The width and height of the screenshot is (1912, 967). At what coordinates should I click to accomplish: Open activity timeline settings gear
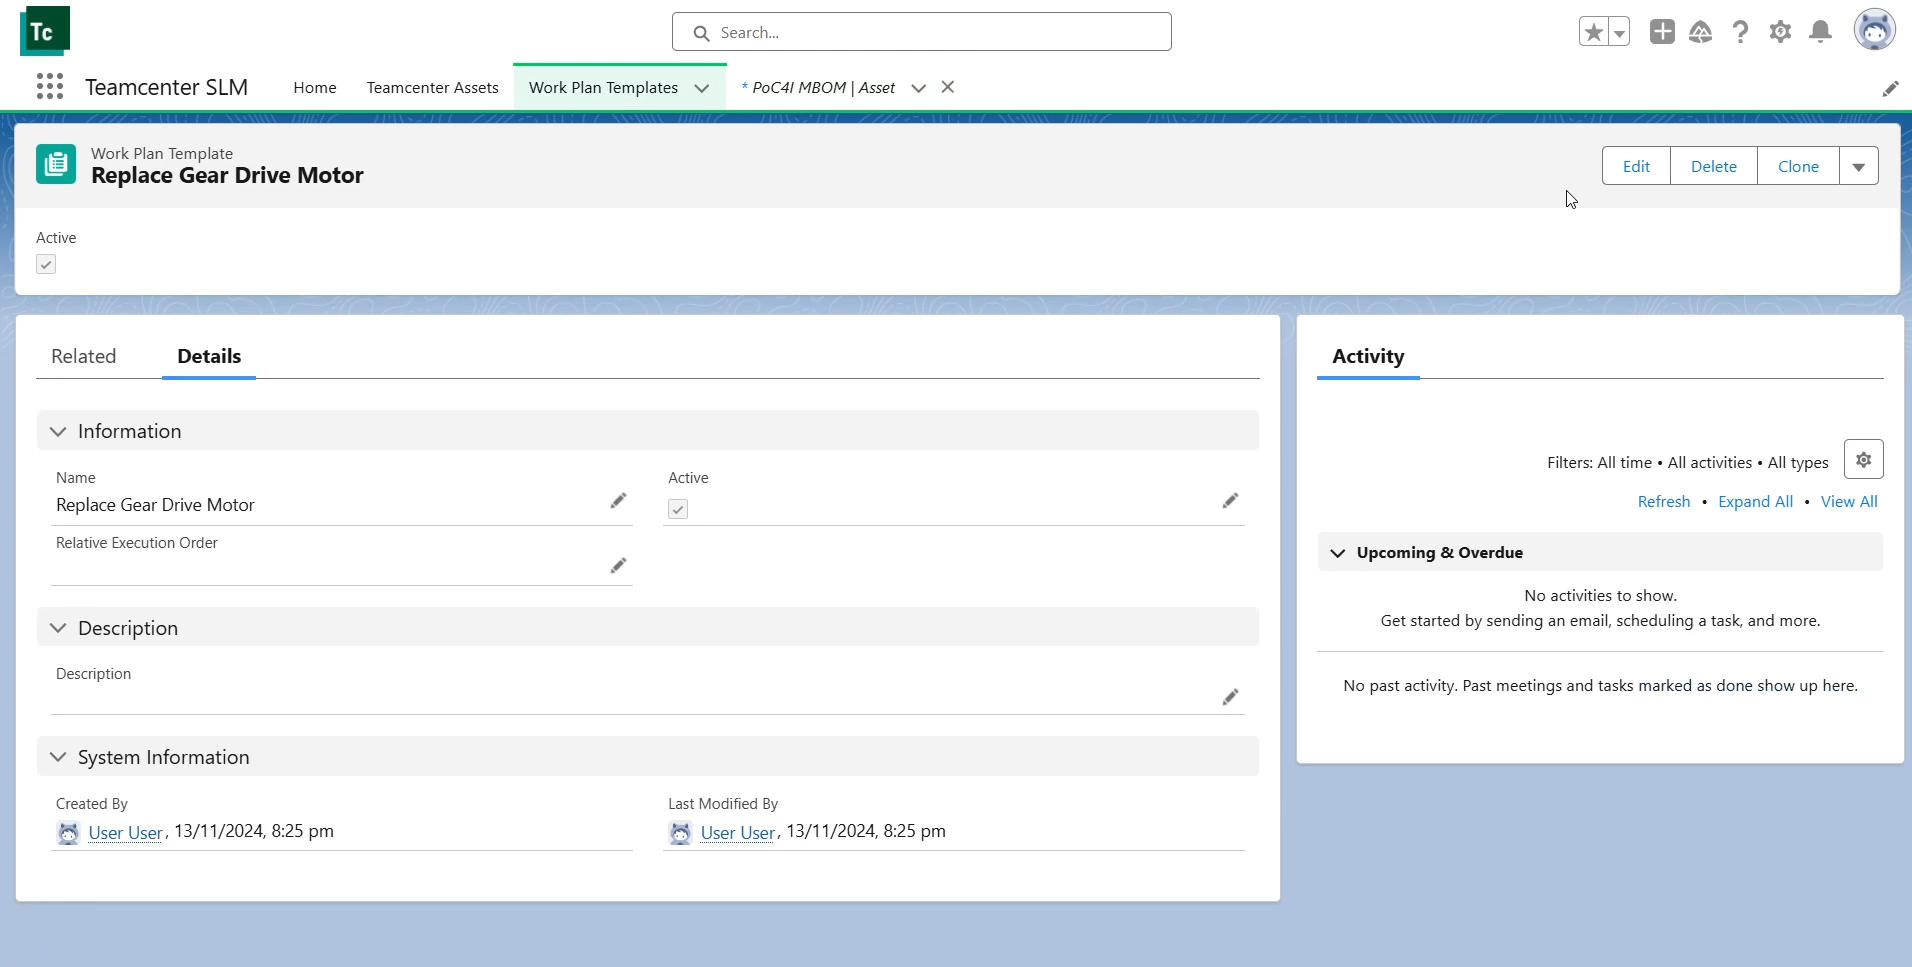(1864, 460)
